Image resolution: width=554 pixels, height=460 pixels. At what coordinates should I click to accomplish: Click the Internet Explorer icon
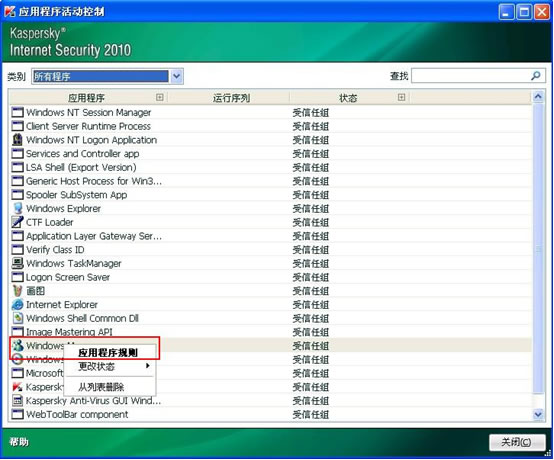[x=17, y=305]
